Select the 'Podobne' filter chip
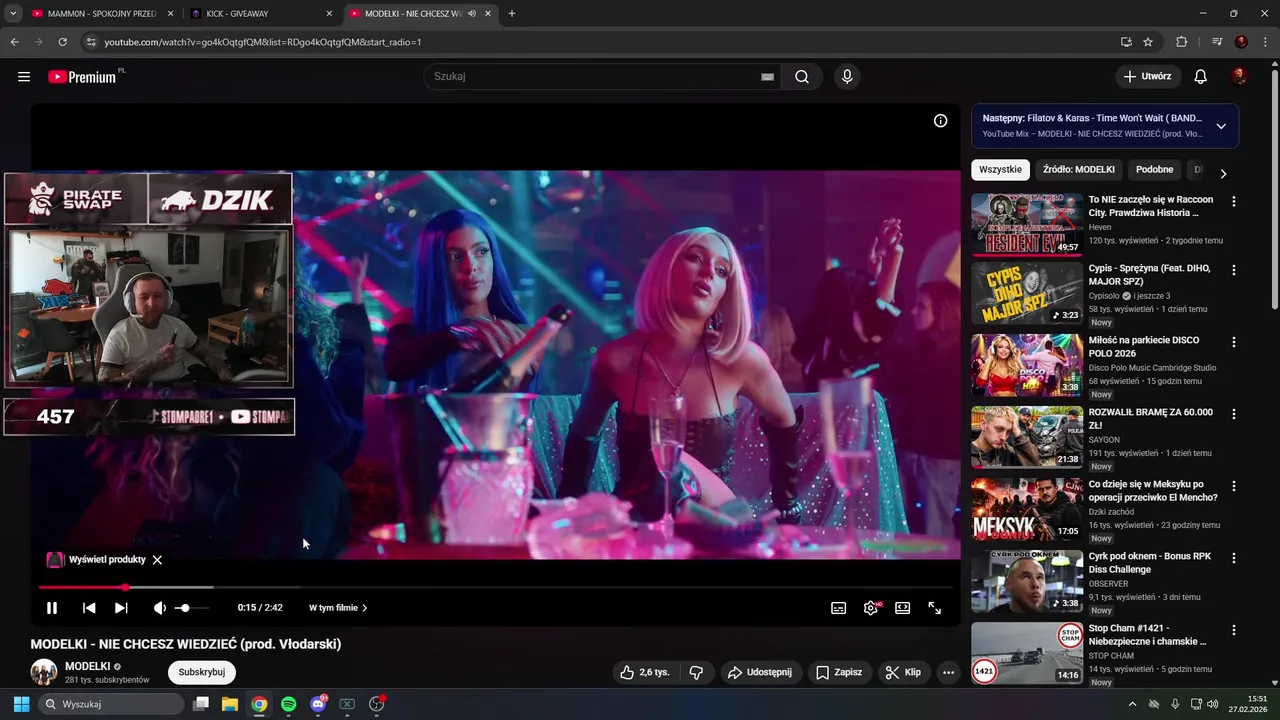 coord(1154,170)
